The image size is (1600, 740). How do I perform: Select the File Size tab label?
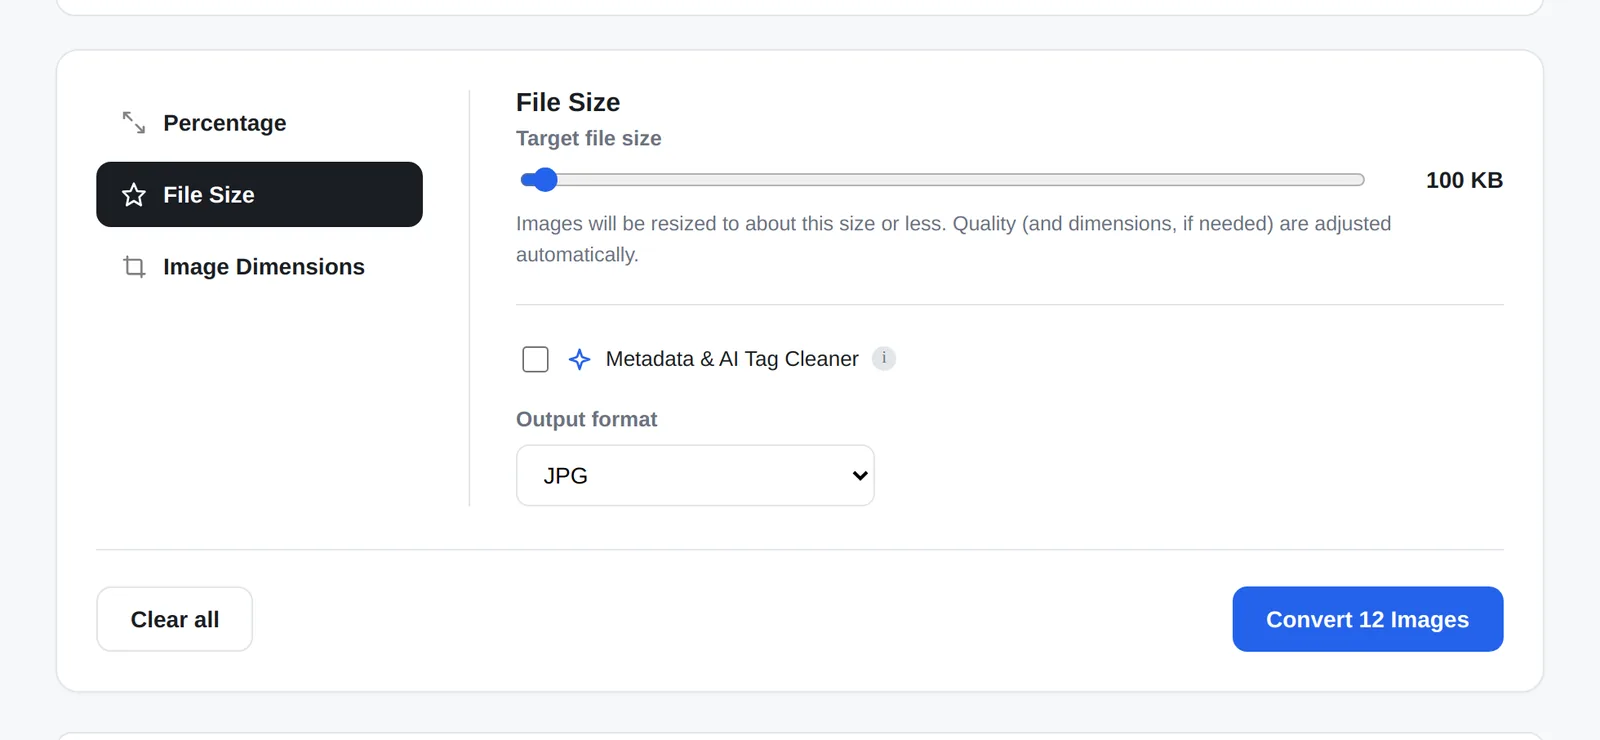pyautogui.click(x=209, y=195)
